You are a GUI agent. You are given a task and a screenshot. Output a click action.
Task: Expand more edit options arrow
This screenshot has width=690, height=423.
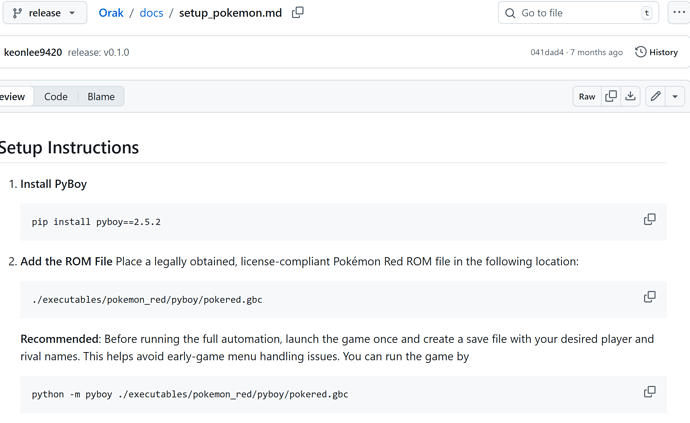[x=675, y=97]
